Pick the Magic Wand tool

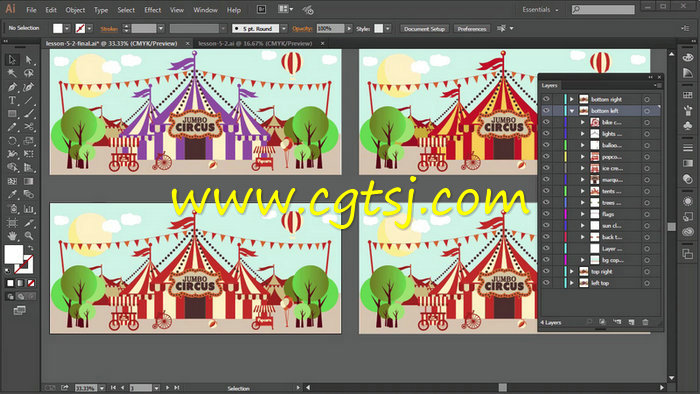12,73
